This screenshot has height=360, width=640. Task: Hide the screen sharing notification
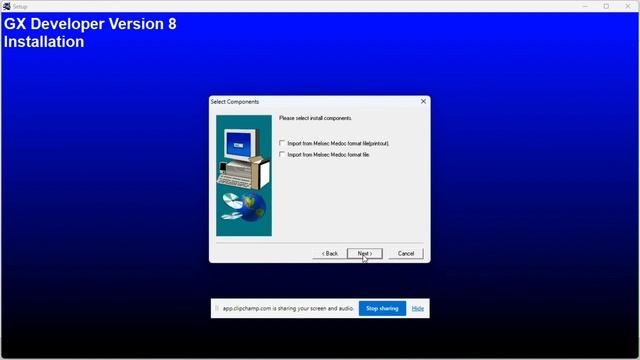(418, 309)
